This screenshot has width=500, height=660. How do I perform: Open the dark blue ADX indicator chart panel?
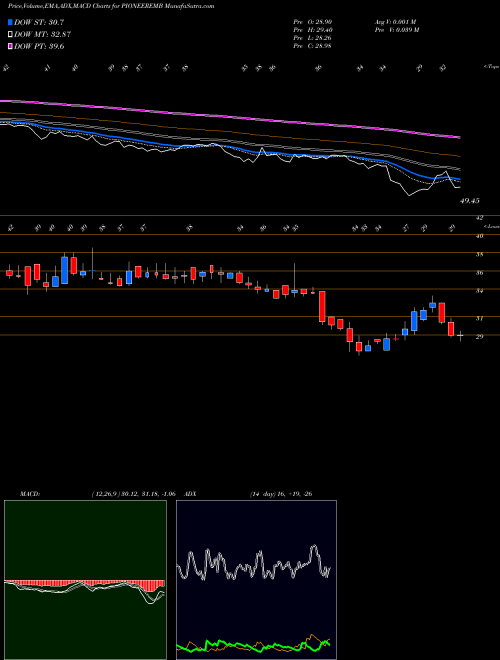(256, 580)
